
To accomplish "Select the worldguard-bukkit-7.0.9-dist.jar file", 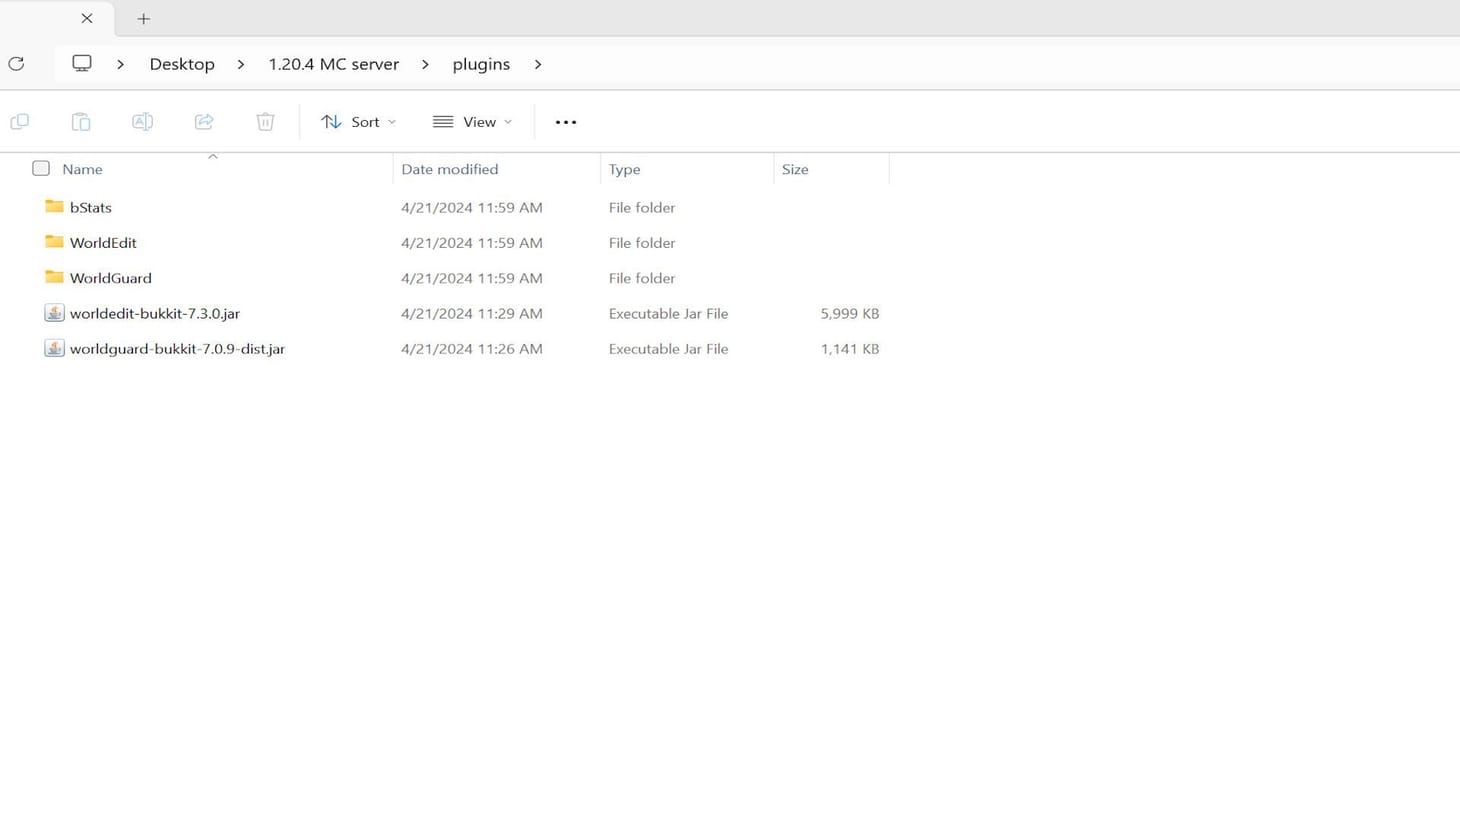I will pos(176,348).
